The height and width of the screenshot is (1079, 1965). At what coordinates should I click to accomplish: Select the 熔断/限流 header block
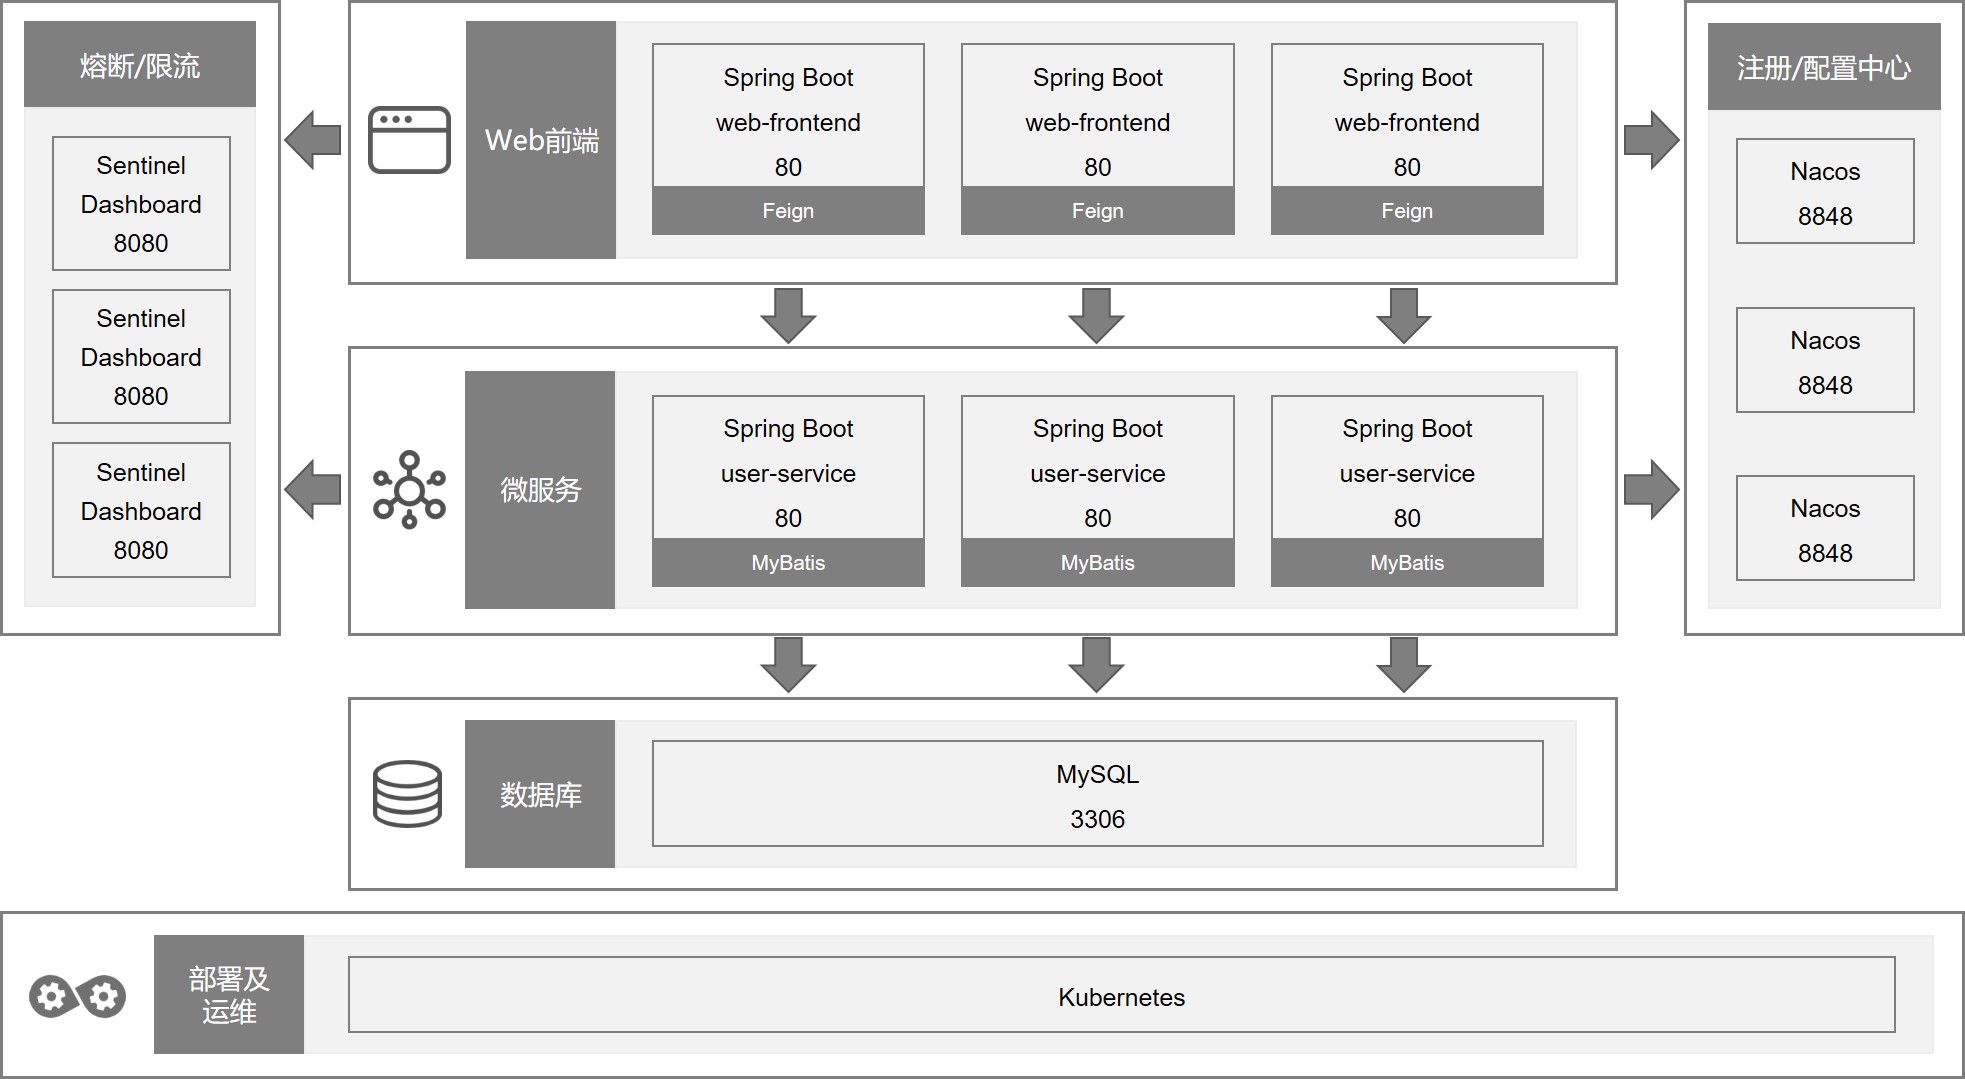(140, 65)
